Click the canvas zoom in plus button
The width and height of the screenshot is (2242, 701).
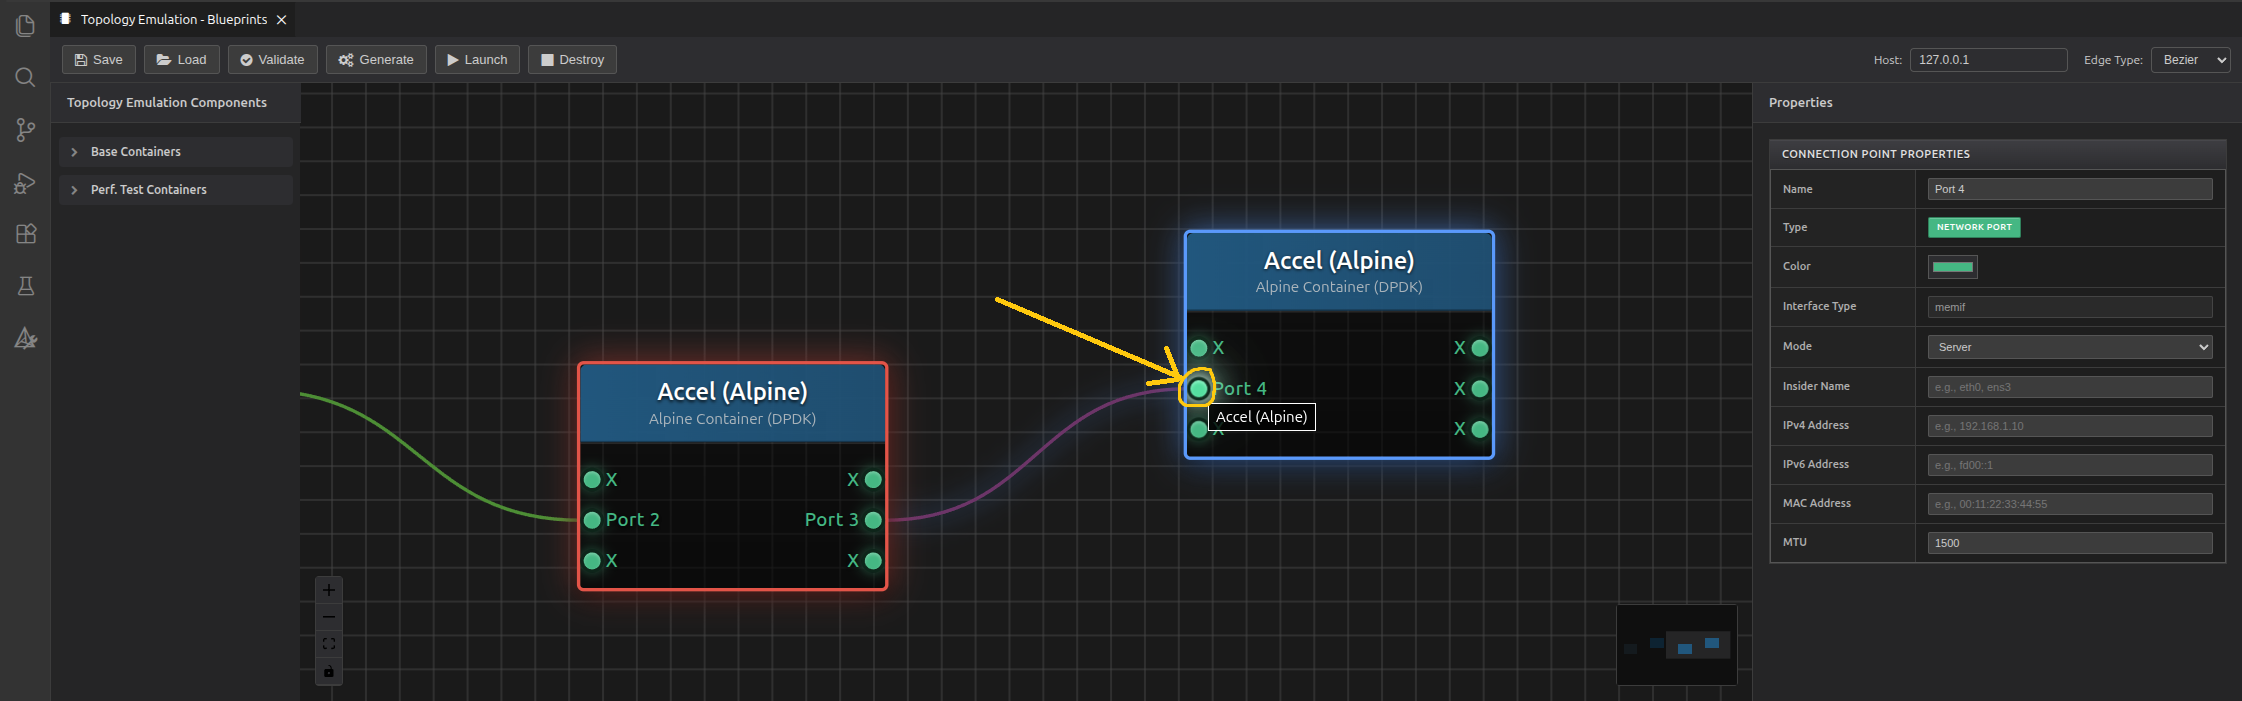click(x=329, y=590)
